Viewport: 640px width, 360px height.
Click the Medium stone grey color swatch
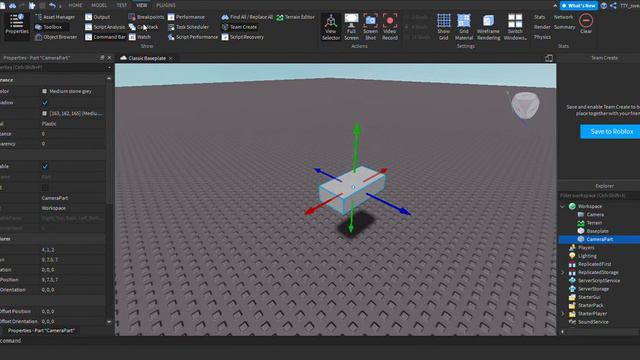coord(44,91)
